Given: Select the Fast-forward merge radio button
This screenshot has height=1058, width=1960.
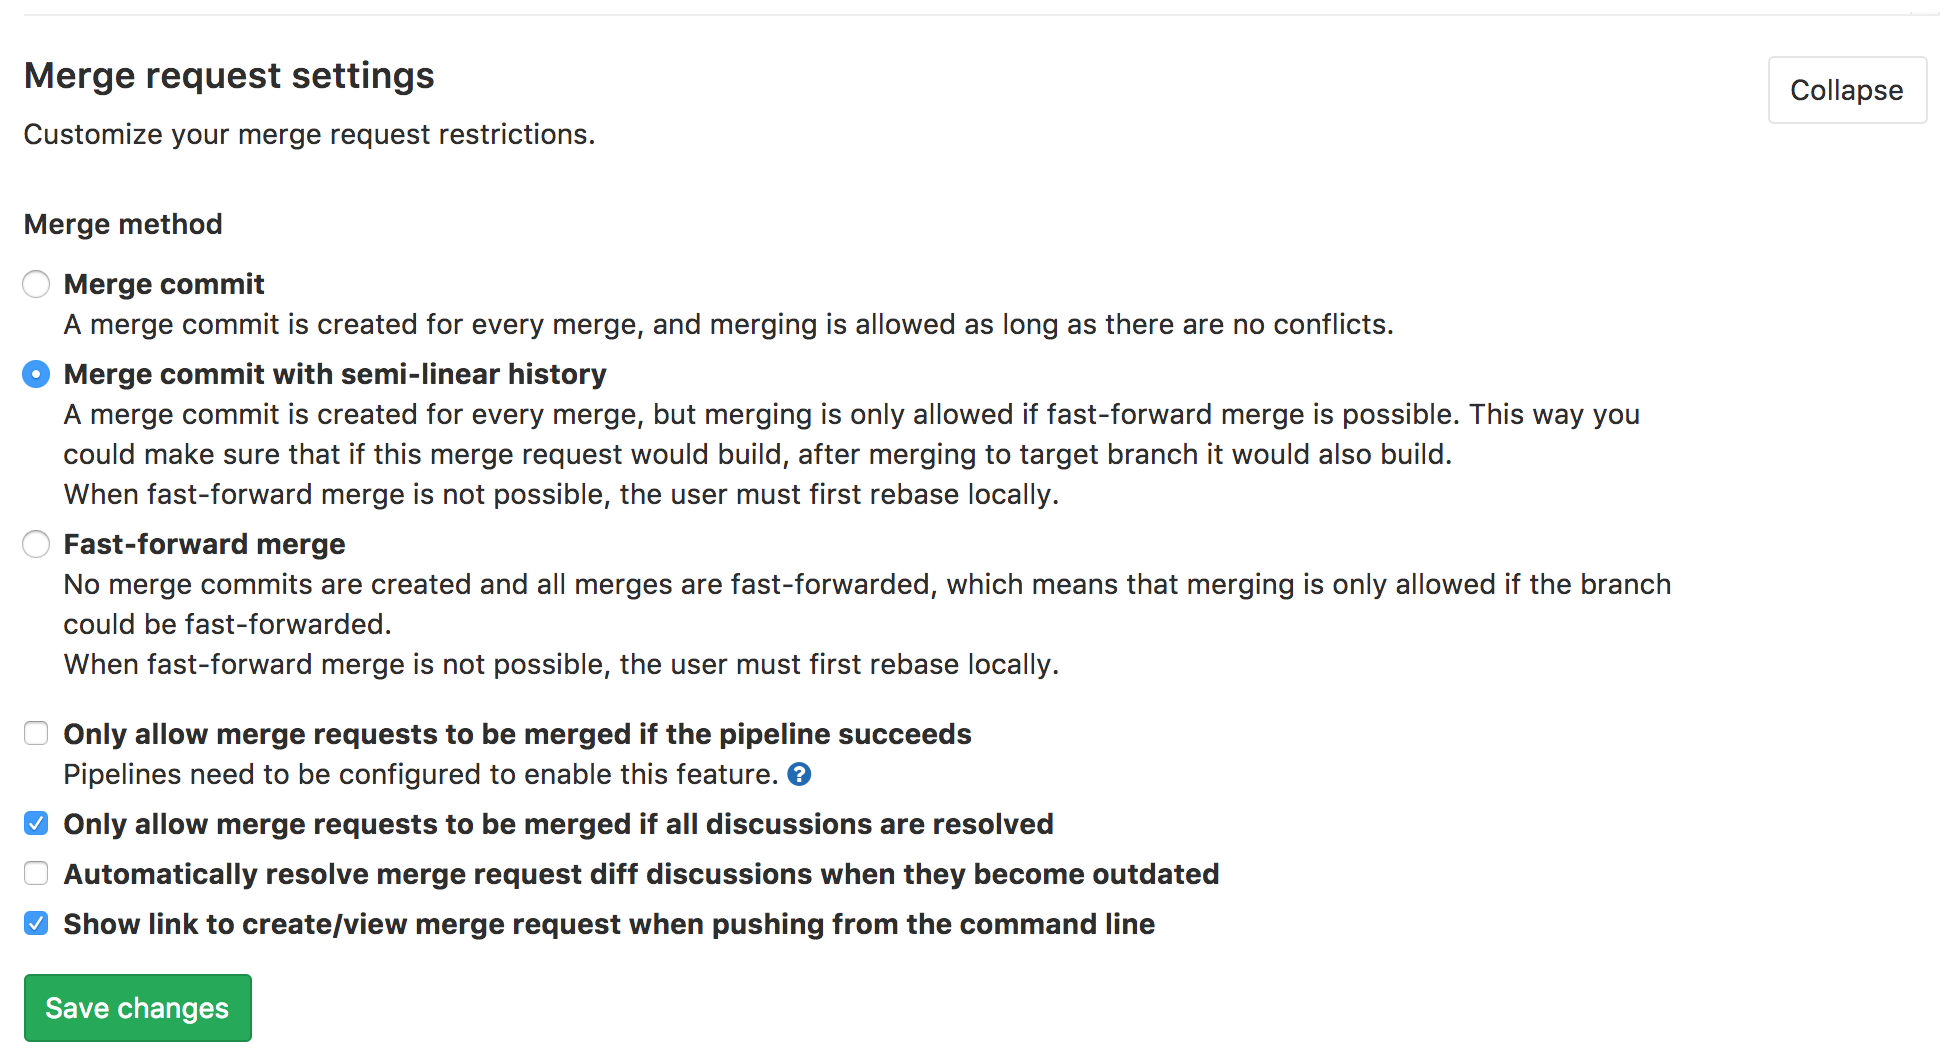Looking at the screenshot, I should (x=36, y=544).
